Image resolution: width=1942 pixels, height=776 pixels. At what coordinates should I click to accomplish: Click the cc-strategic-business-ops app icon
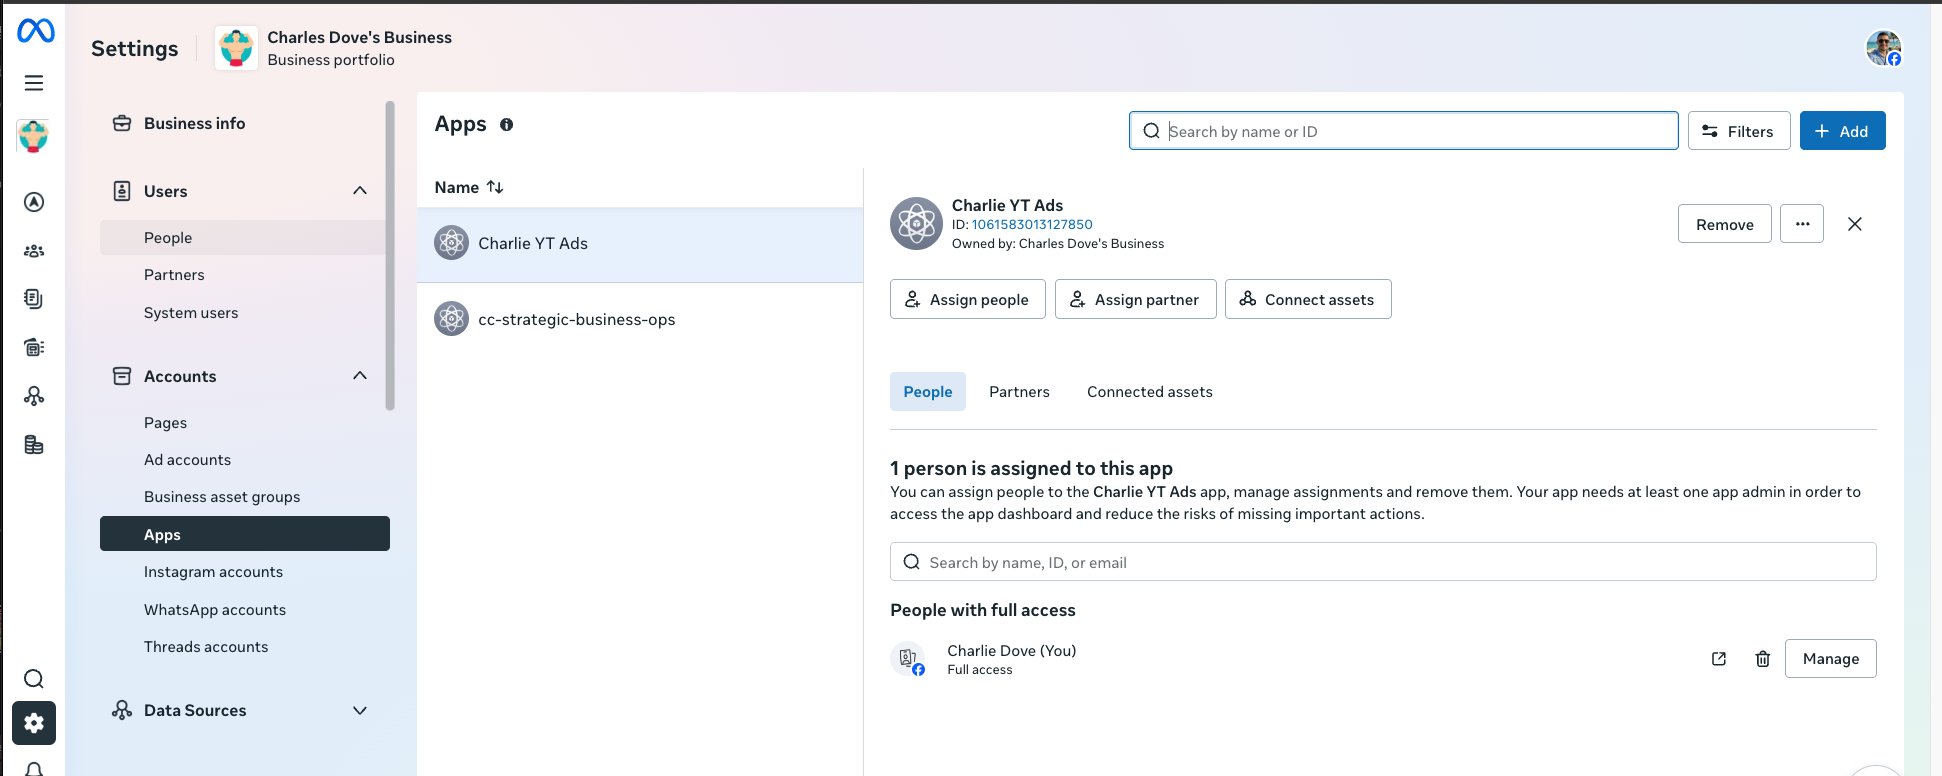(x=452, y=319)
